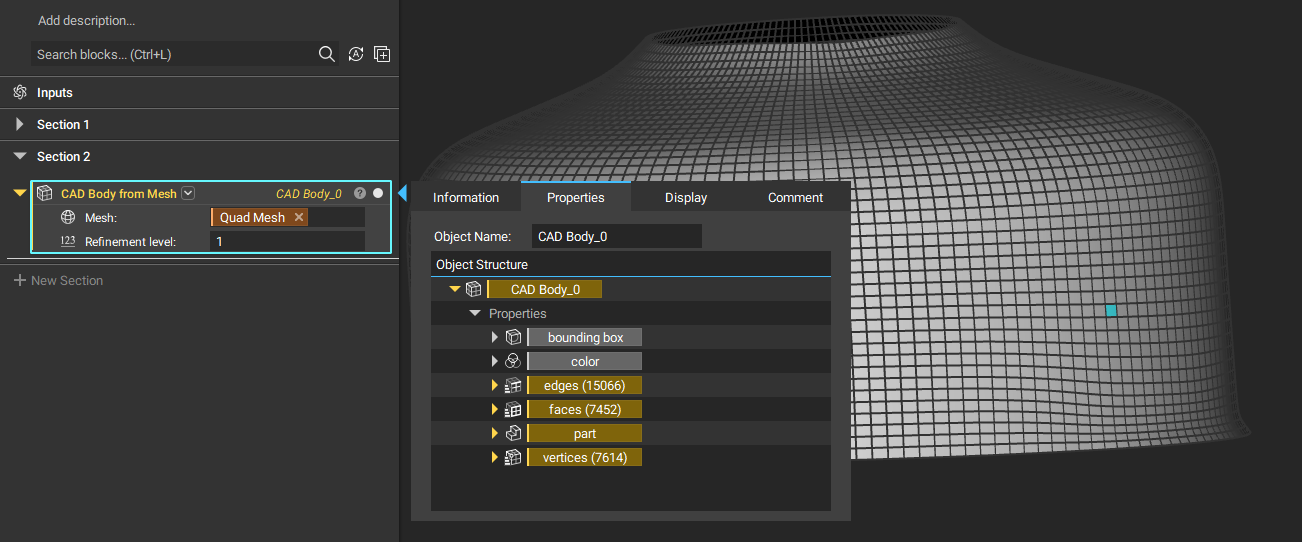Click the Refinement level value field

[287, 241]
